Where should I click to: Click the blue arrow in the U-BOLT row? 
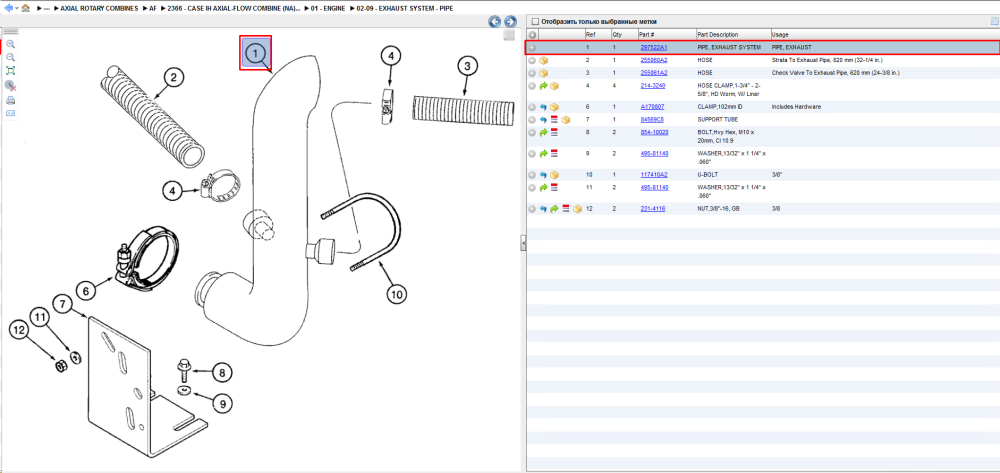(543, 175)
